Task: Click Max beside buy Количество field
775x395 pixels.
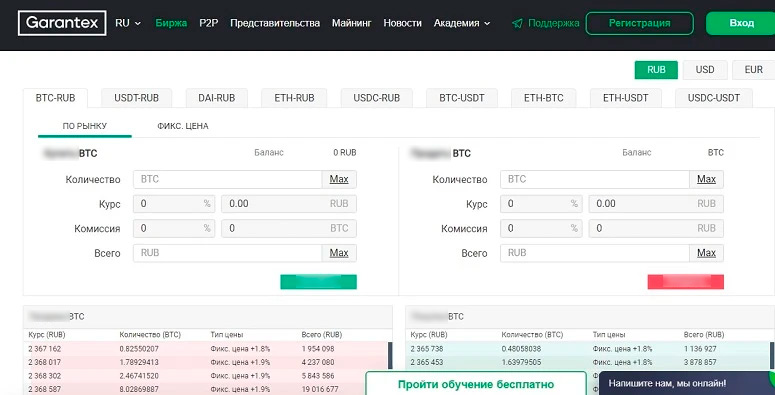Action: pyautogui.click(x=339, y=179)
